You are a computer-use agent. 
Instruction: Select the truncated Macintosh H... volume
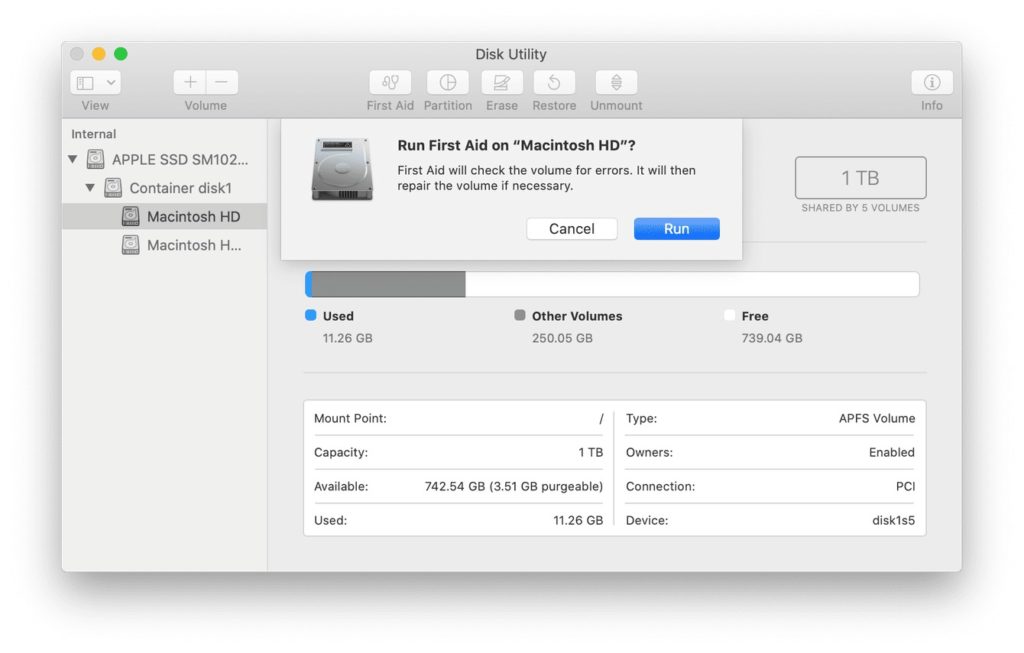point(165,245)
